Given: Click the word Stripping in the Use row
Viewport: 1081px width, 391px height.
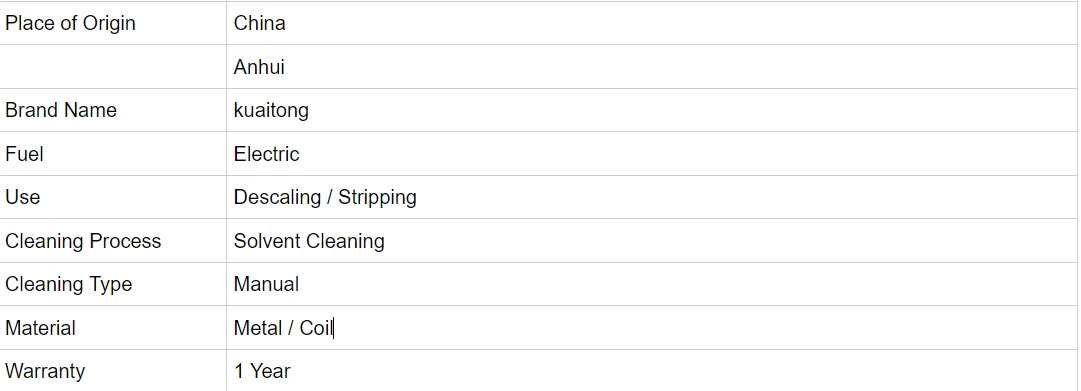Looking at the screenshot, I should tap(377, 197).
